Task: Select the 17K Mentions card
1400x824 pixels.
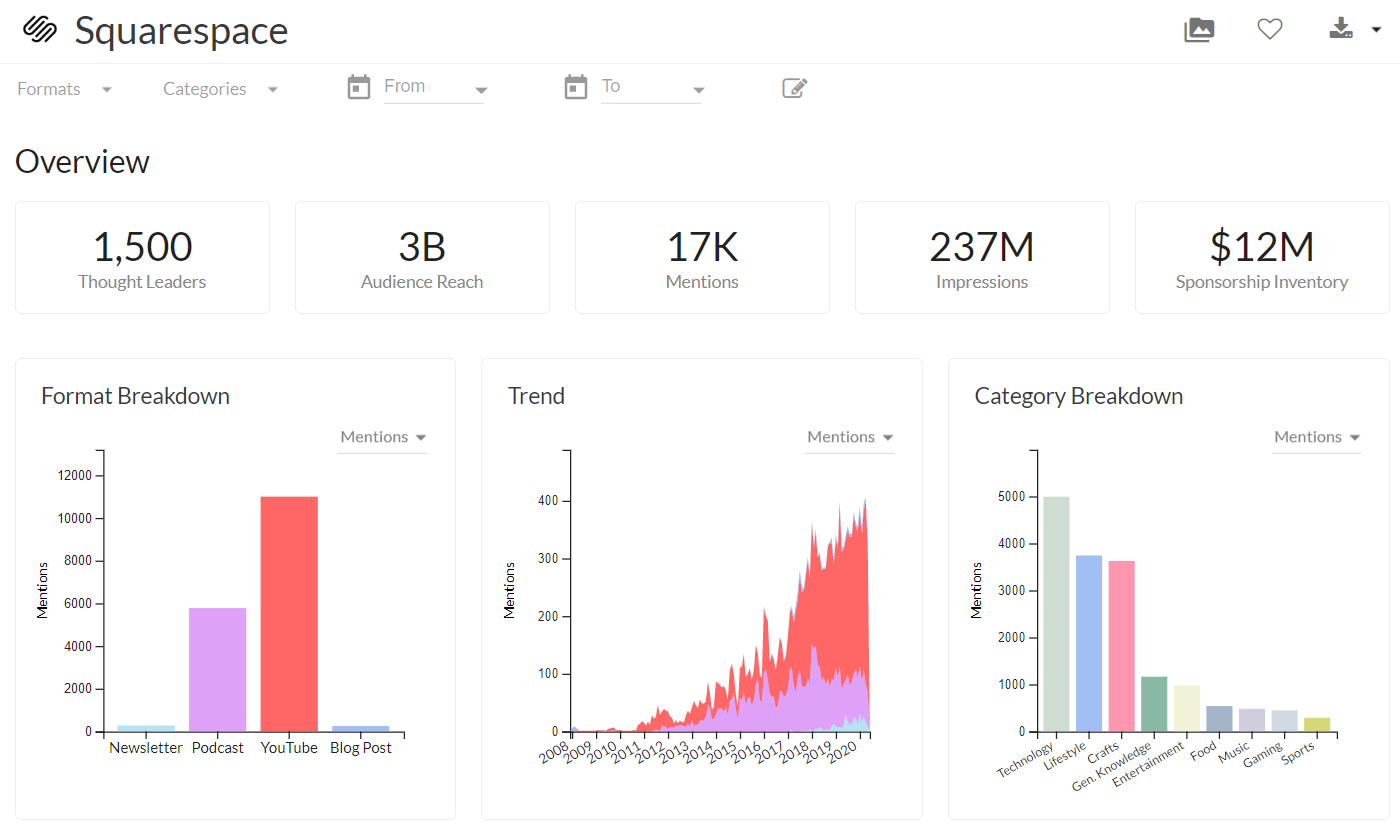Action: tap(702, 258)
